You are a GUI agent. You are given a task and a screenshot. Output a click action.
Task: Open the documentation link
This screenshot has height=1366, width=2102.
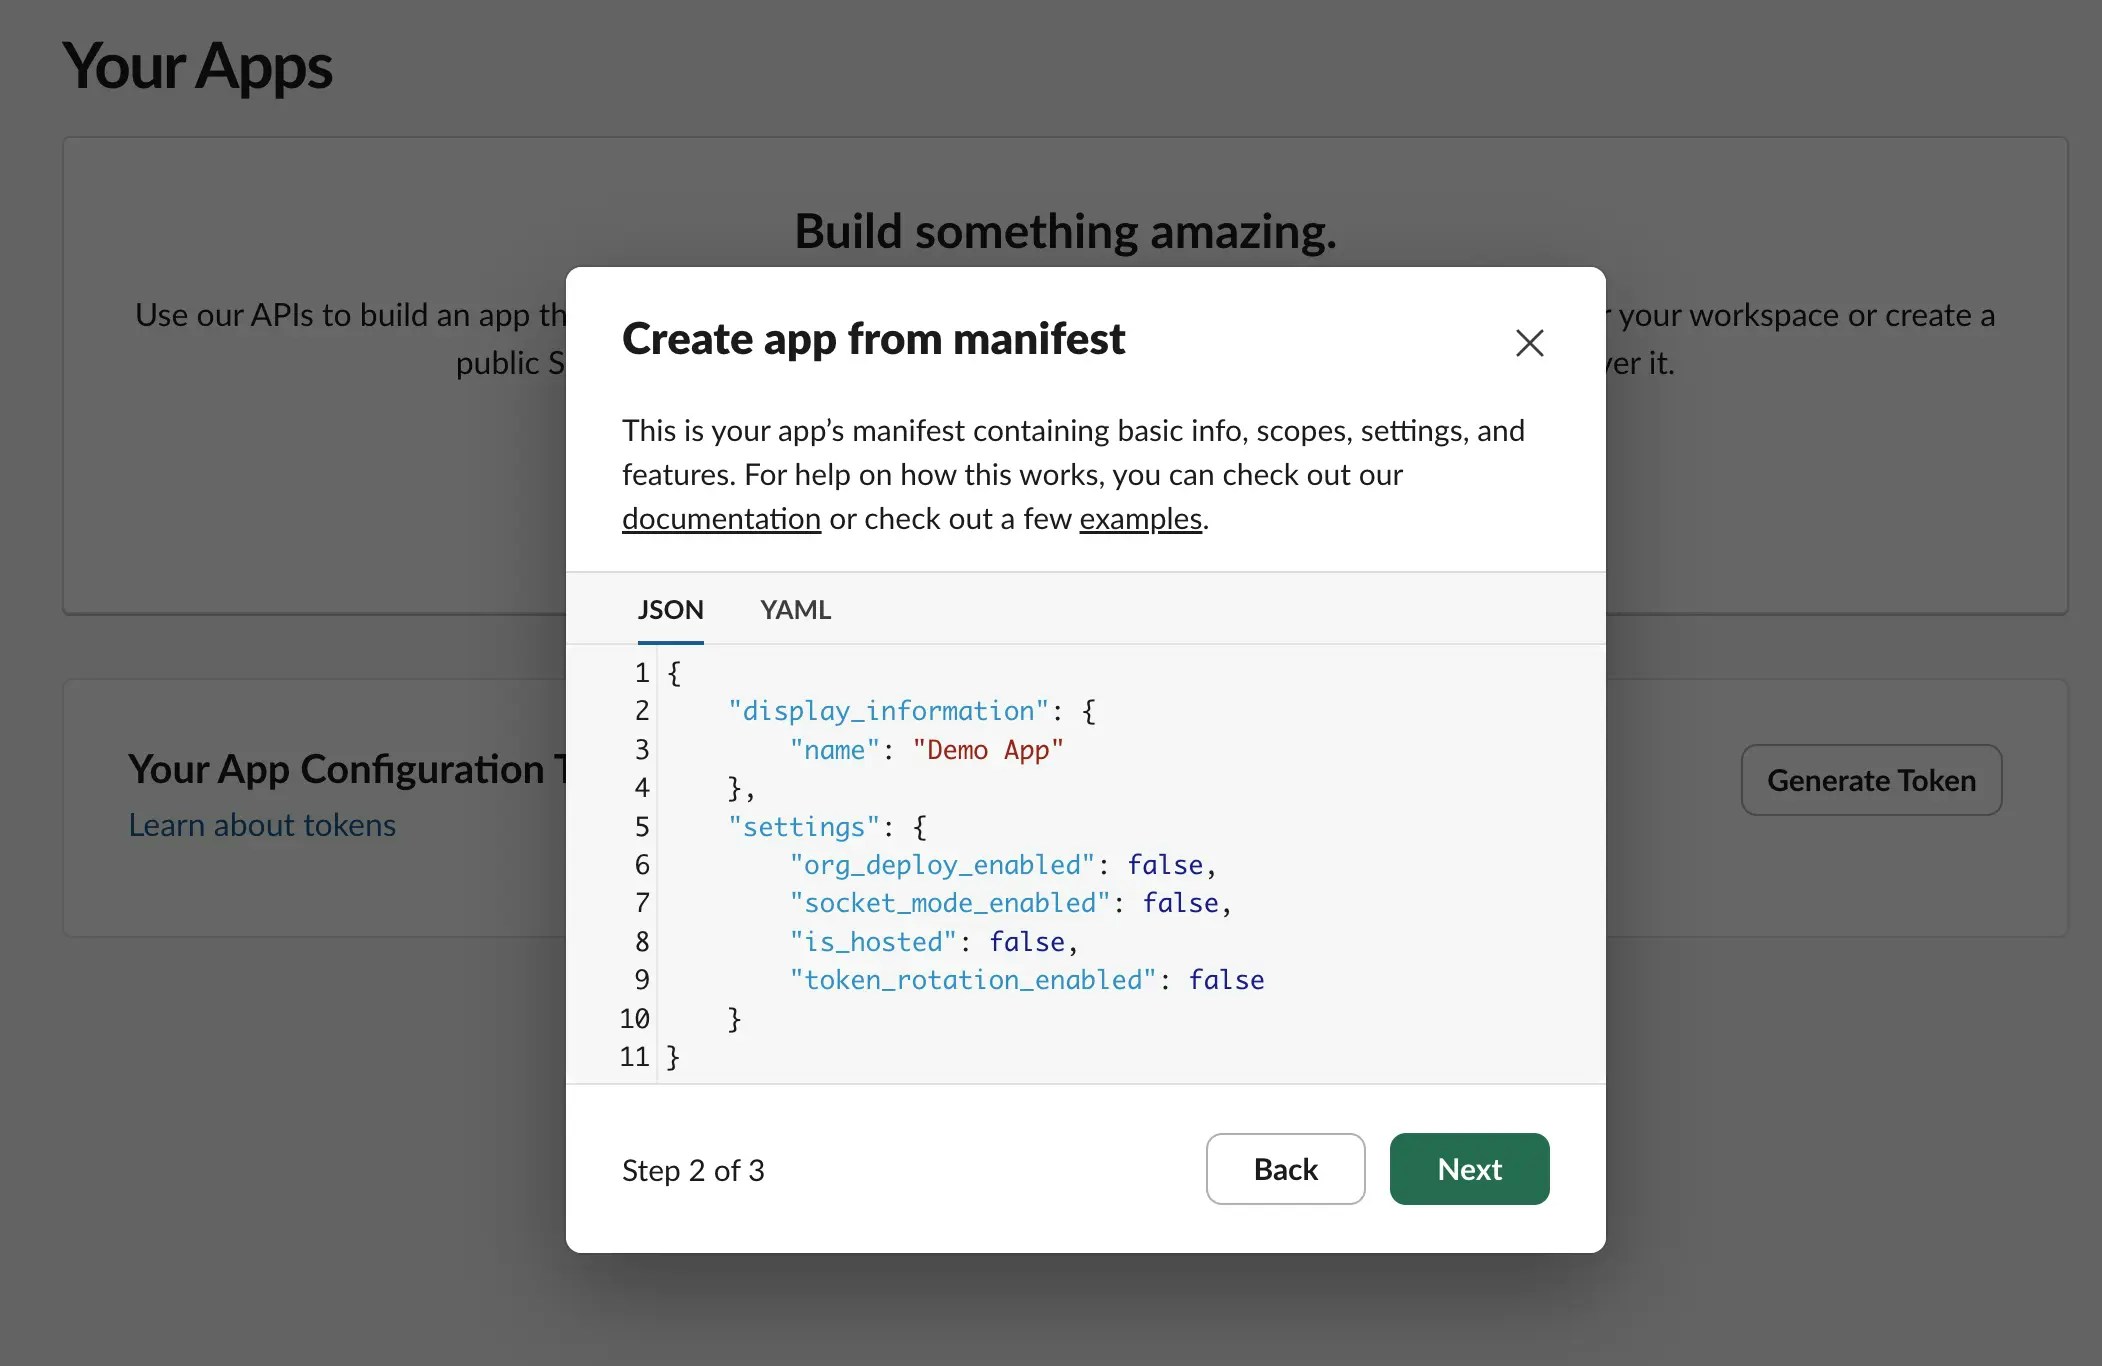721,519
